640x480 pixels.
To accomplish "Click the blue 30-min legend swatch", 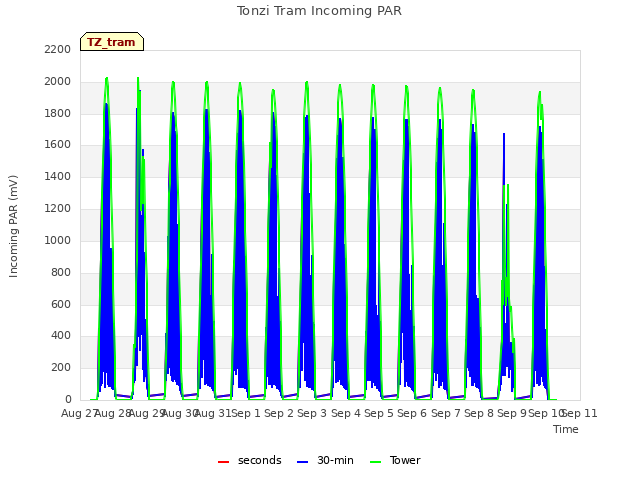I will [302, 462].
